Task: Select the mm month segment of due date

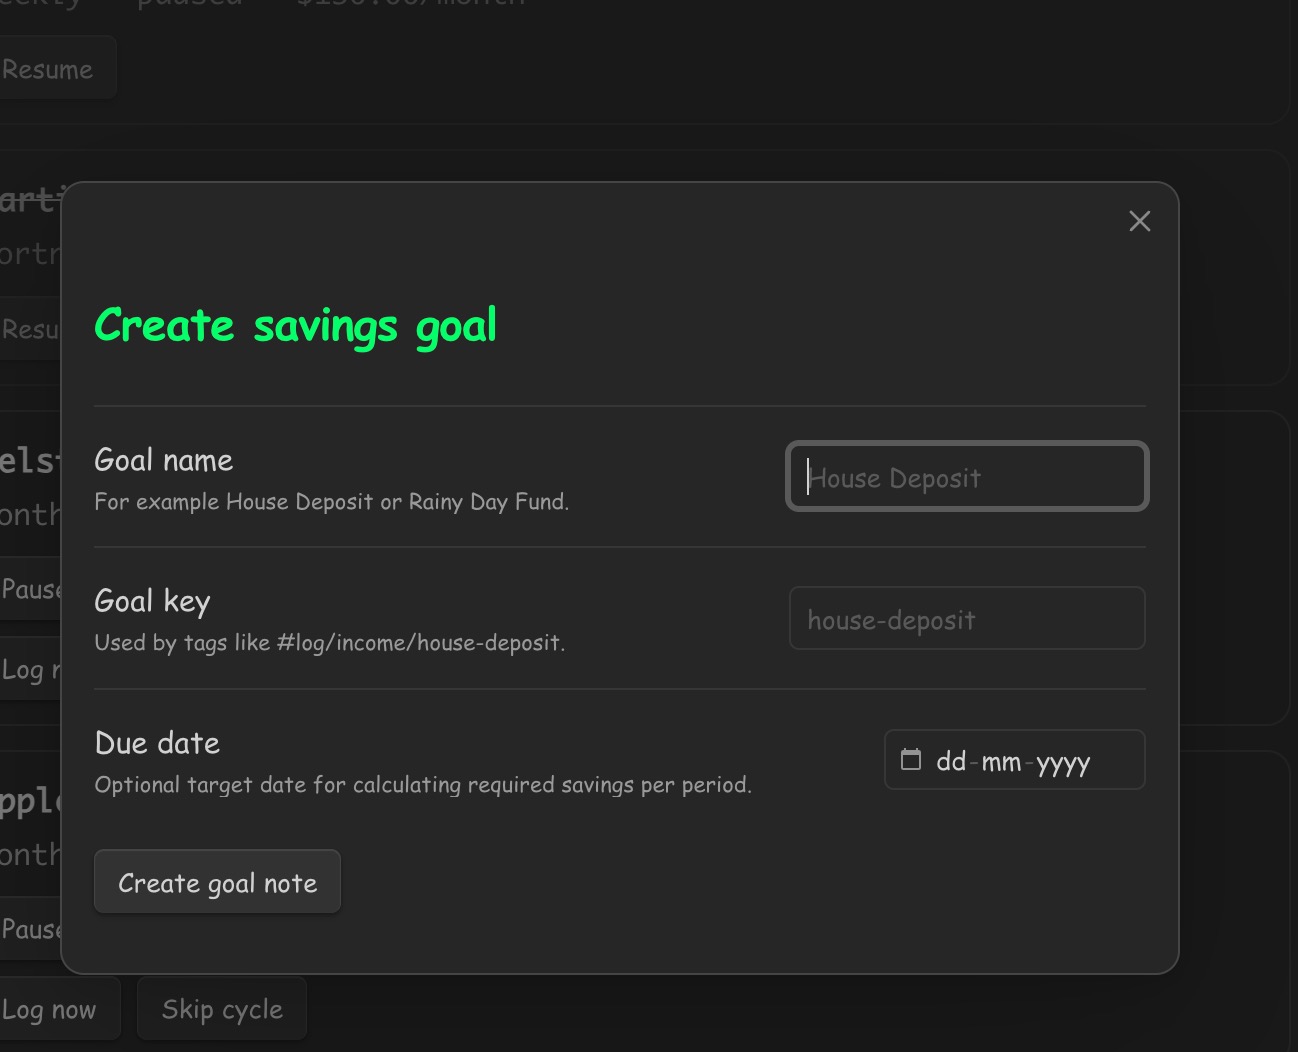Action: pos(1001,762)
